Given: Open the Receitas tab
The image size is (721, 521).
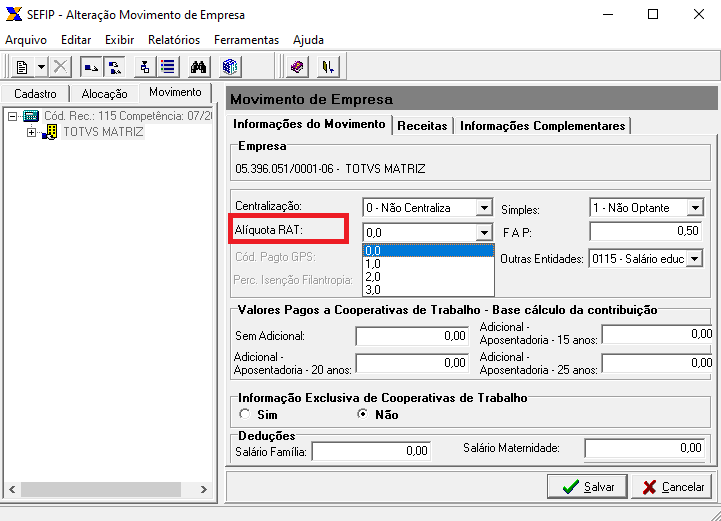Looking at the screenshot, I should pos(422,126).
